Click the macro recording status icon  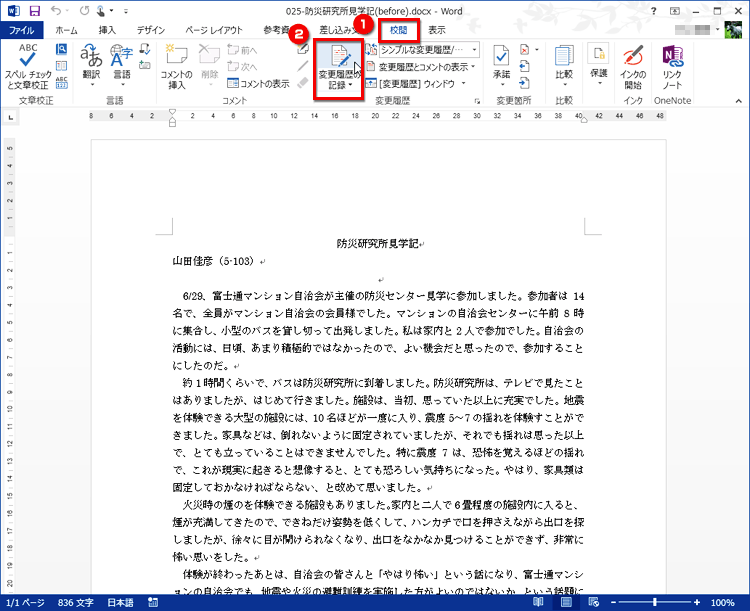tap(153, 602)
